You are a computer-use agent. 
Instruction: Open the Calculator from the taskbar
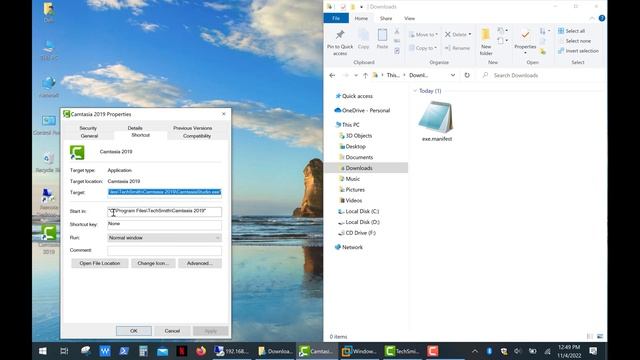point(143,351)
